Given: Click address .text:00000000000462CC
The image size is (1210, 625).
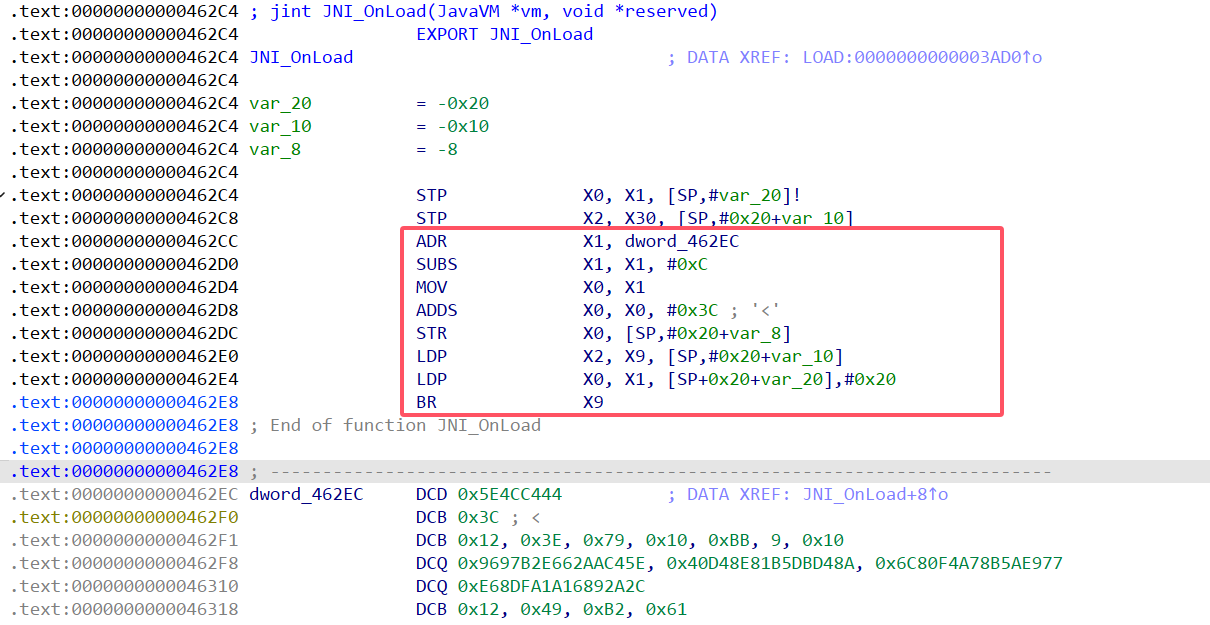Looking at the screenshot, I should (124, 241).
